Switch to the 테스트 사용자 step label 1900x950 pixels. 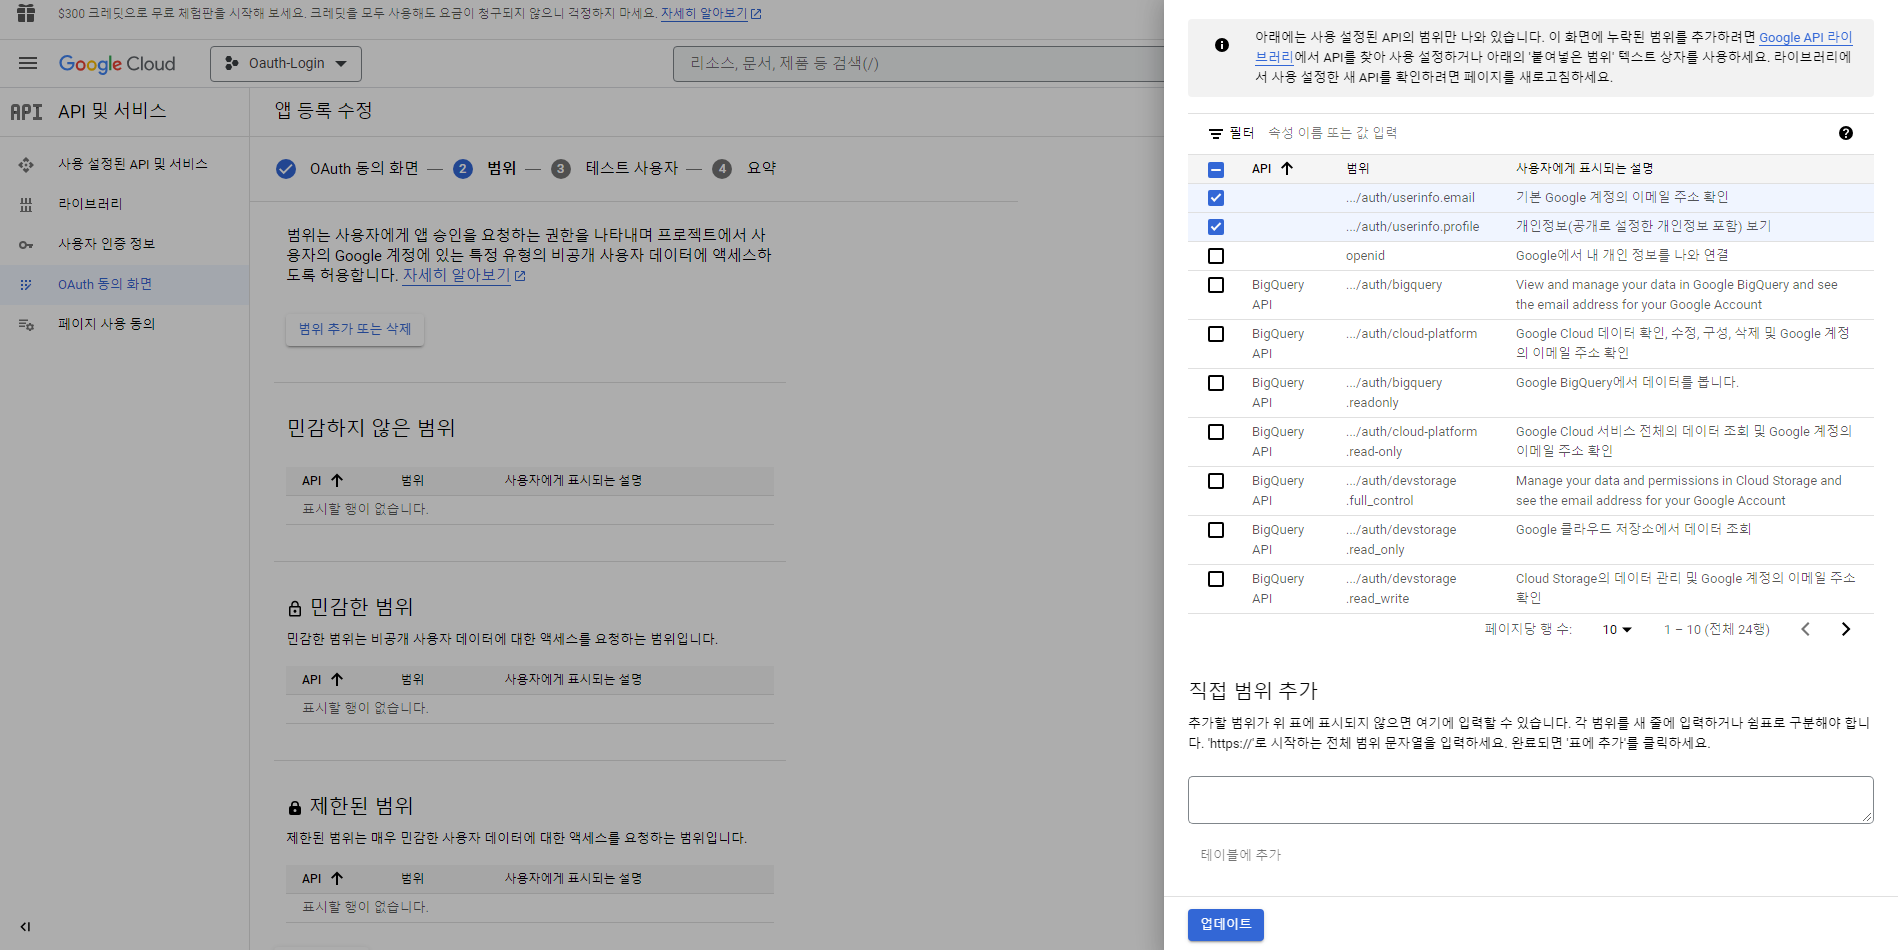pos(632,169)
